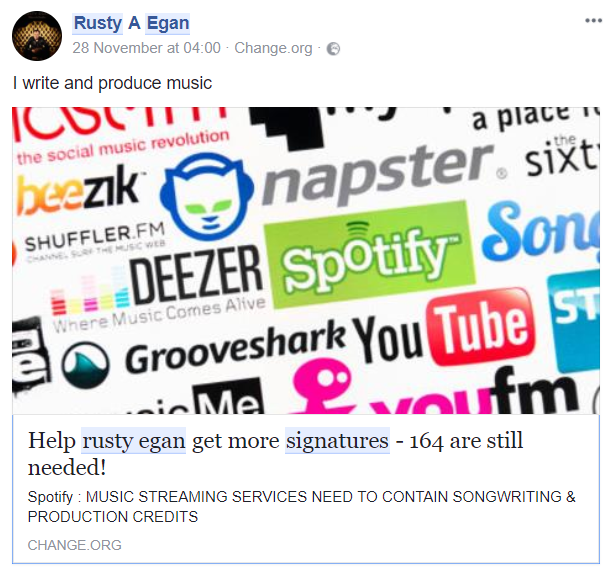Click the napster wordmark in image
The width and height of the screenshot is (606, 575).
(379, 174)
